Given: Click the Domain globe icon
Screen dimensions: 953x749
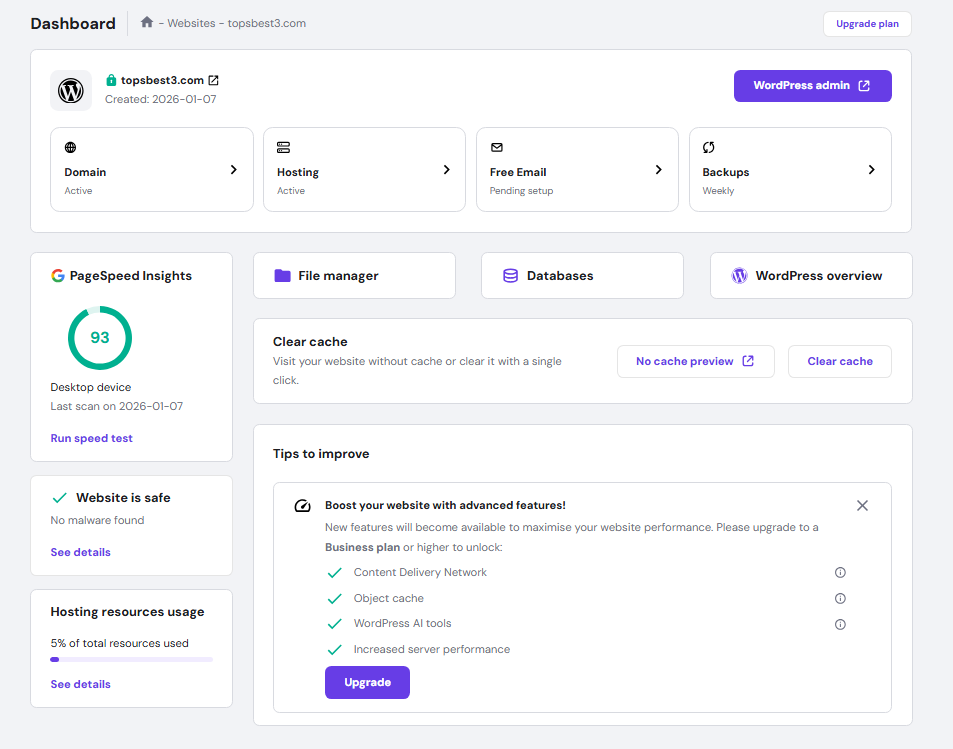Looking at the screenshot, I should coord(69,147).
